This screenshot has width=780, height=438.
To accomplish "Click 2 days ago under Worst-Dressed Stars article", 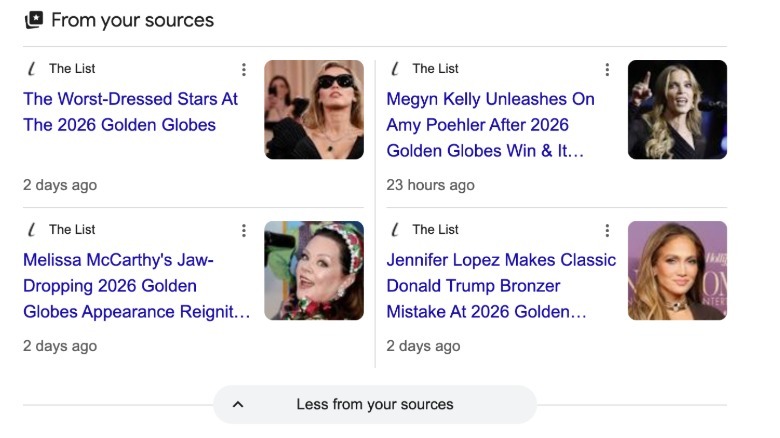I will (x=60, y=185).
